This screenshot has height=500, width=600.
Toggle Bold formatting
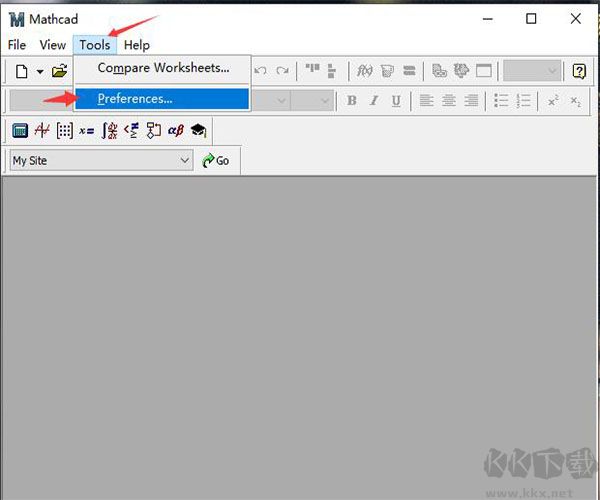pyautogui.click(x=352, y=101)
